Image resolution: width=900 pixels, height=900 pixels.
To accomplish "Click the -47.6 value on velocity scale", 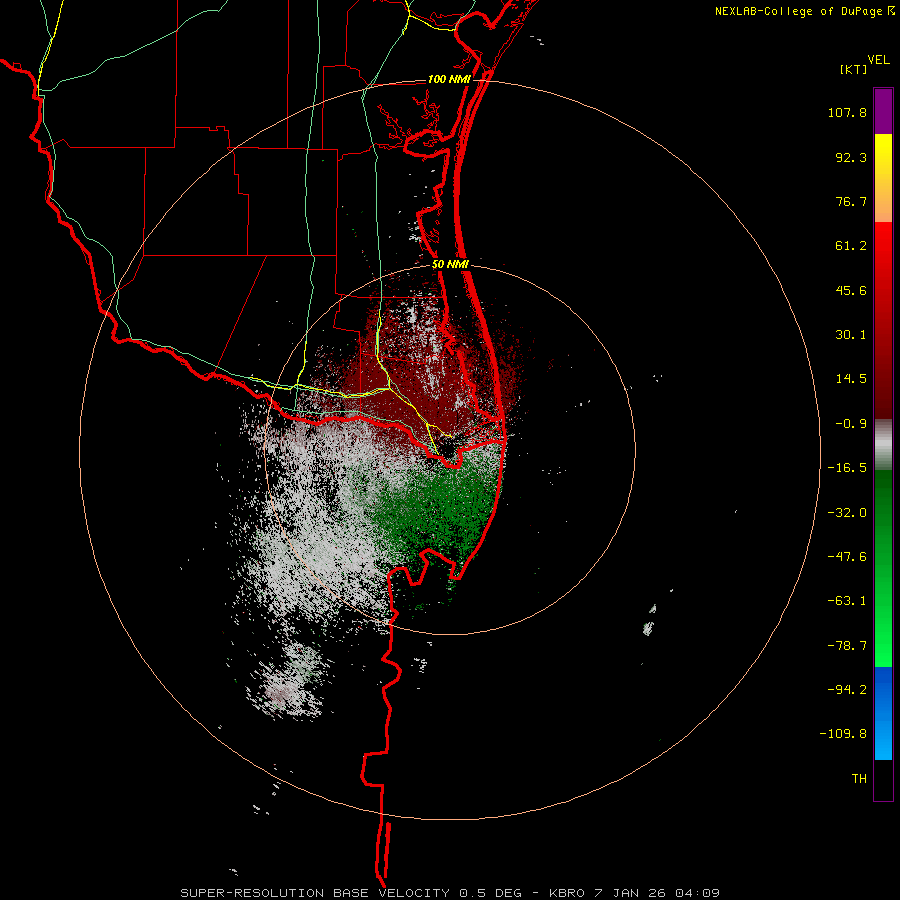I will pos(847,557).
